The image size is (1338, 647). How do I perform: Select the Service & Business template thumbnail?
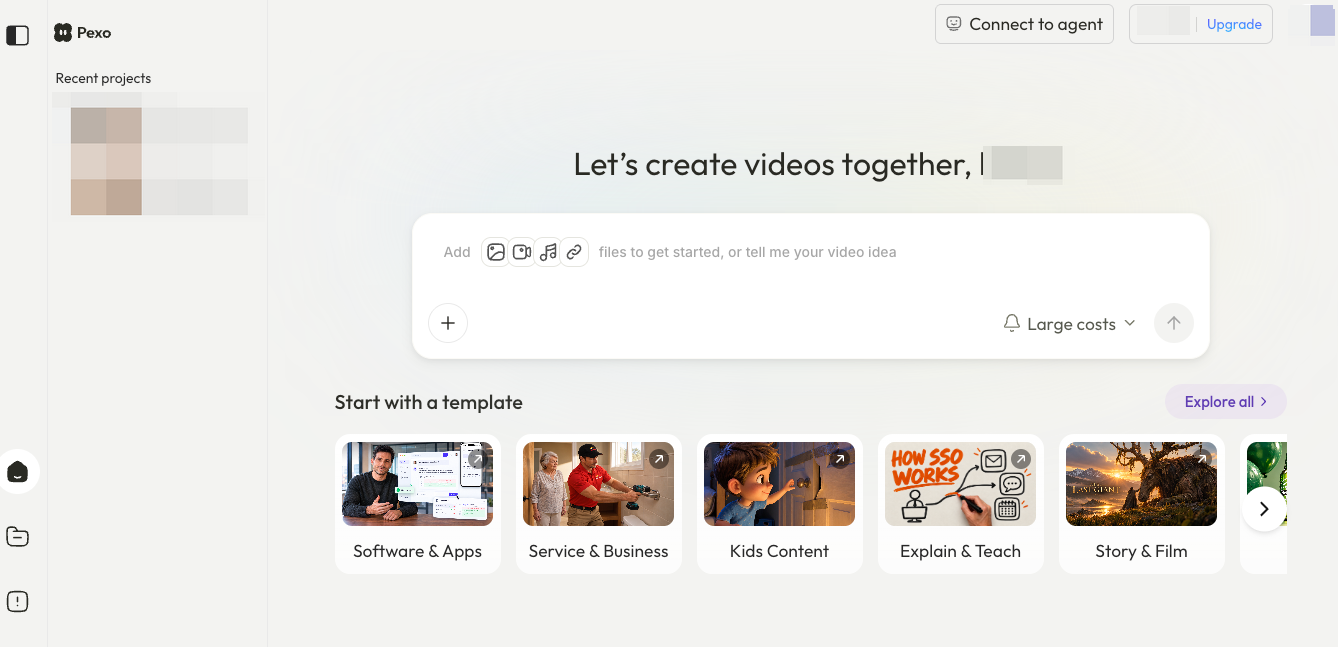coord(599,484)
